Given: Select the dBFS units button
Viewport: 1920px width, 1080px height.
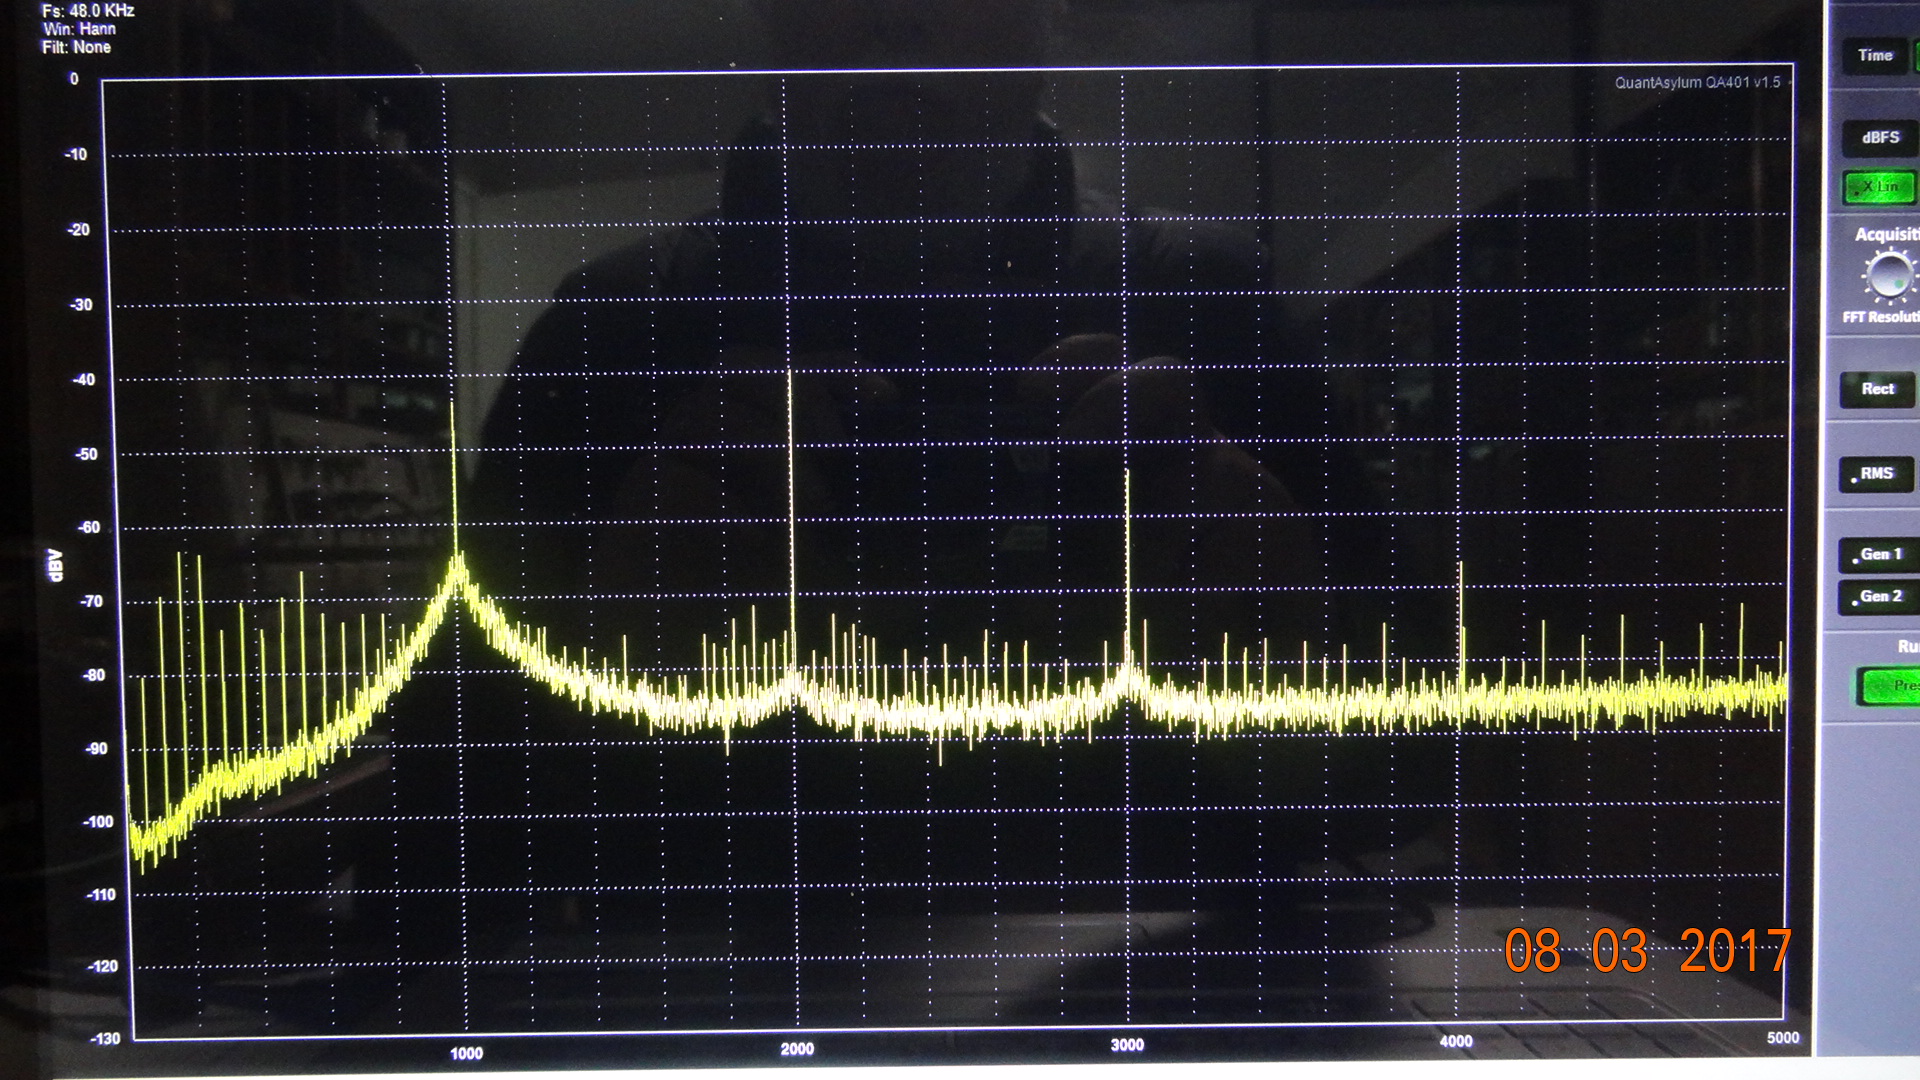Looking at the screenshot, I should point(1879,138).
